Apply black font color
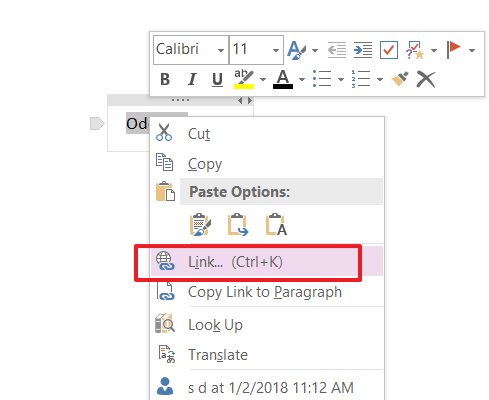The height and width of the screenshot is (400, 489). 283,79
